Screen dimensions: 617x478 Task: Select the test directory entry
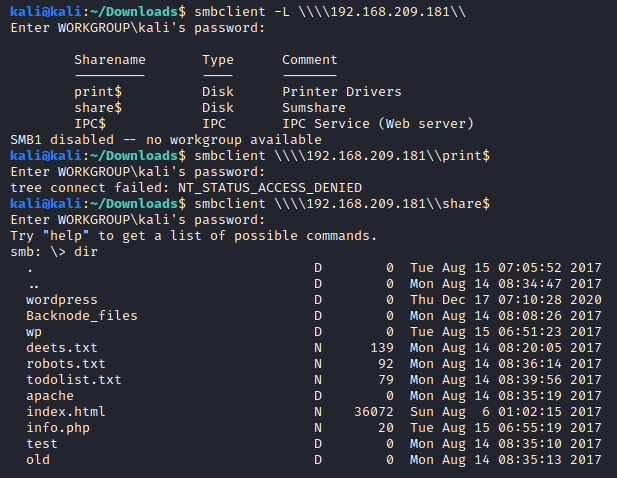[x=42, y=443]
